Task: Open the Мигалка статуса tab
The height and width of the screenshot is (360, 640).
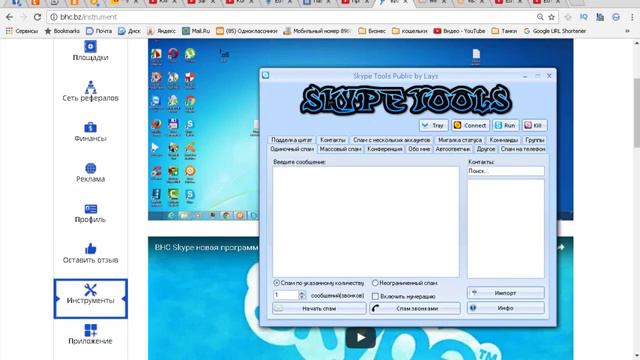Action: pyautogui.click(x=460, y=140)
